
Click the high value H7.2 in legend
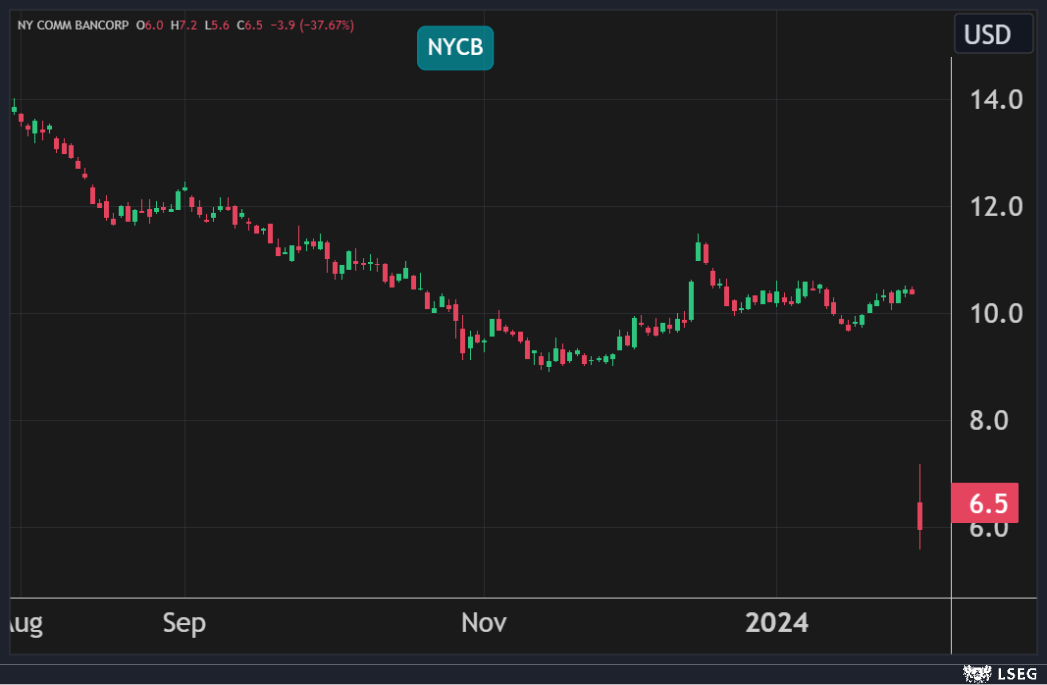[184, 23]
